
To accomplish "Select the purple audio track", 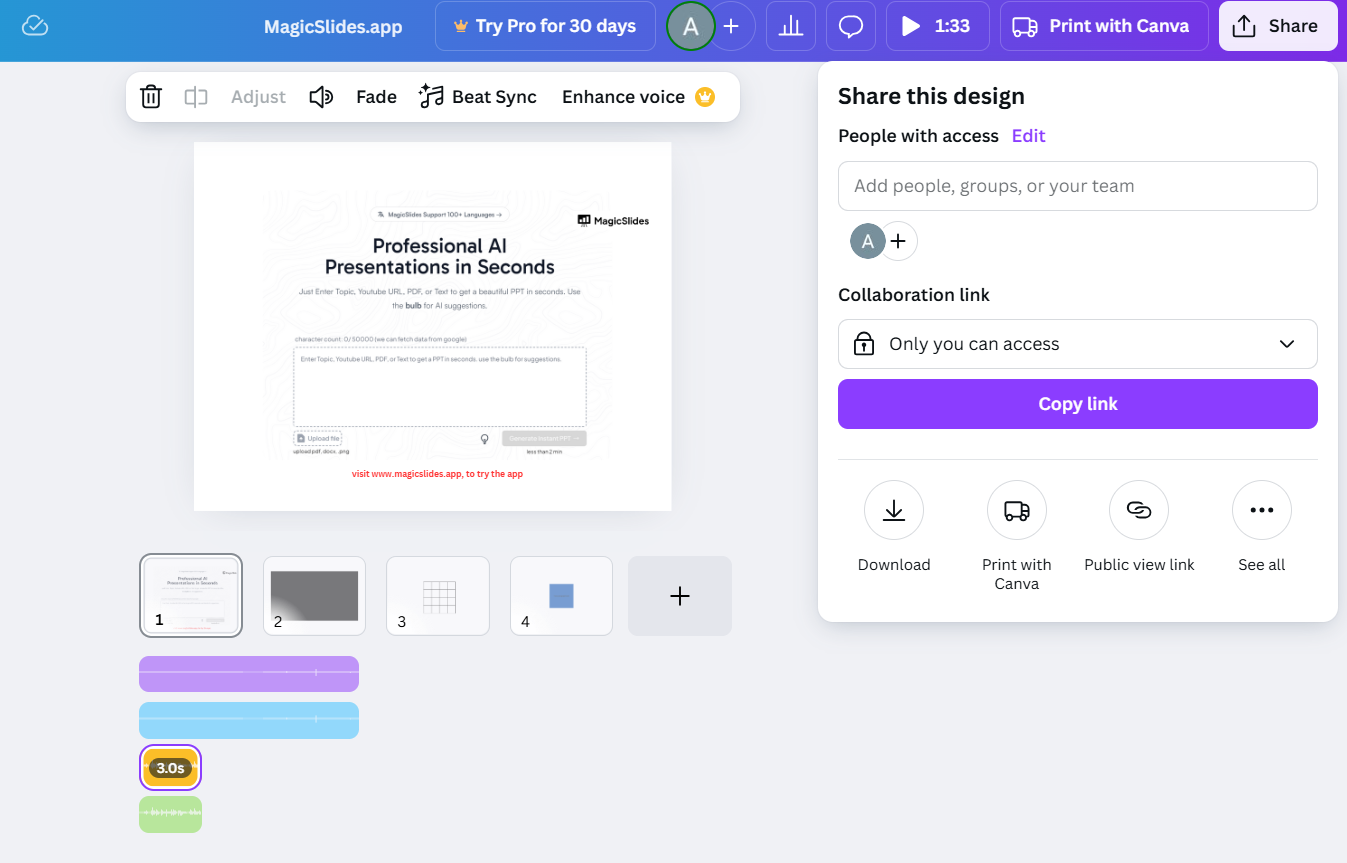I will (249, 674).
